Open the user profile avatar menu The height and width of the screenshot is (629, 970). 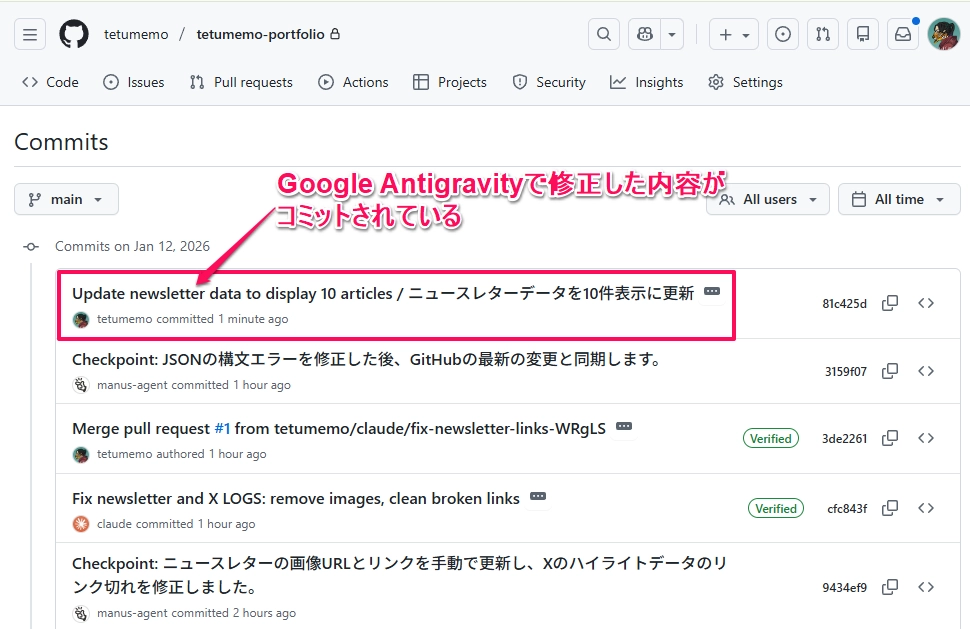[x=943, y=34]
